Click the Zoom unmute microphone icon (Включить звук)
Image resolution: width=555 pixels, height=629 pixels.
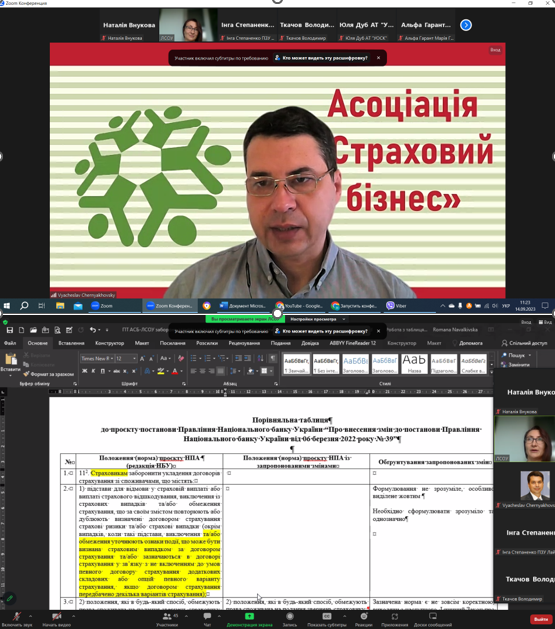[x=17, y=617]
